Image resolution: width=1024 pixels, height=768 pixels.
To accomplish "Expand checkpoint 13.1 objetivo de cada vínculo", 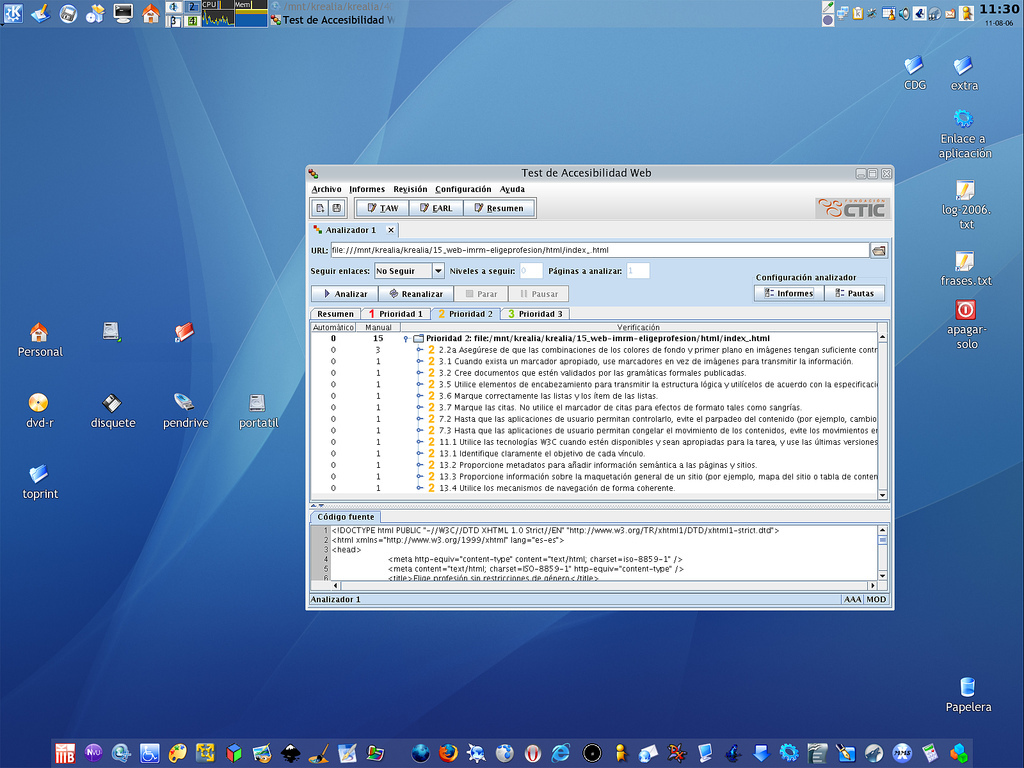I will (420, 454).
